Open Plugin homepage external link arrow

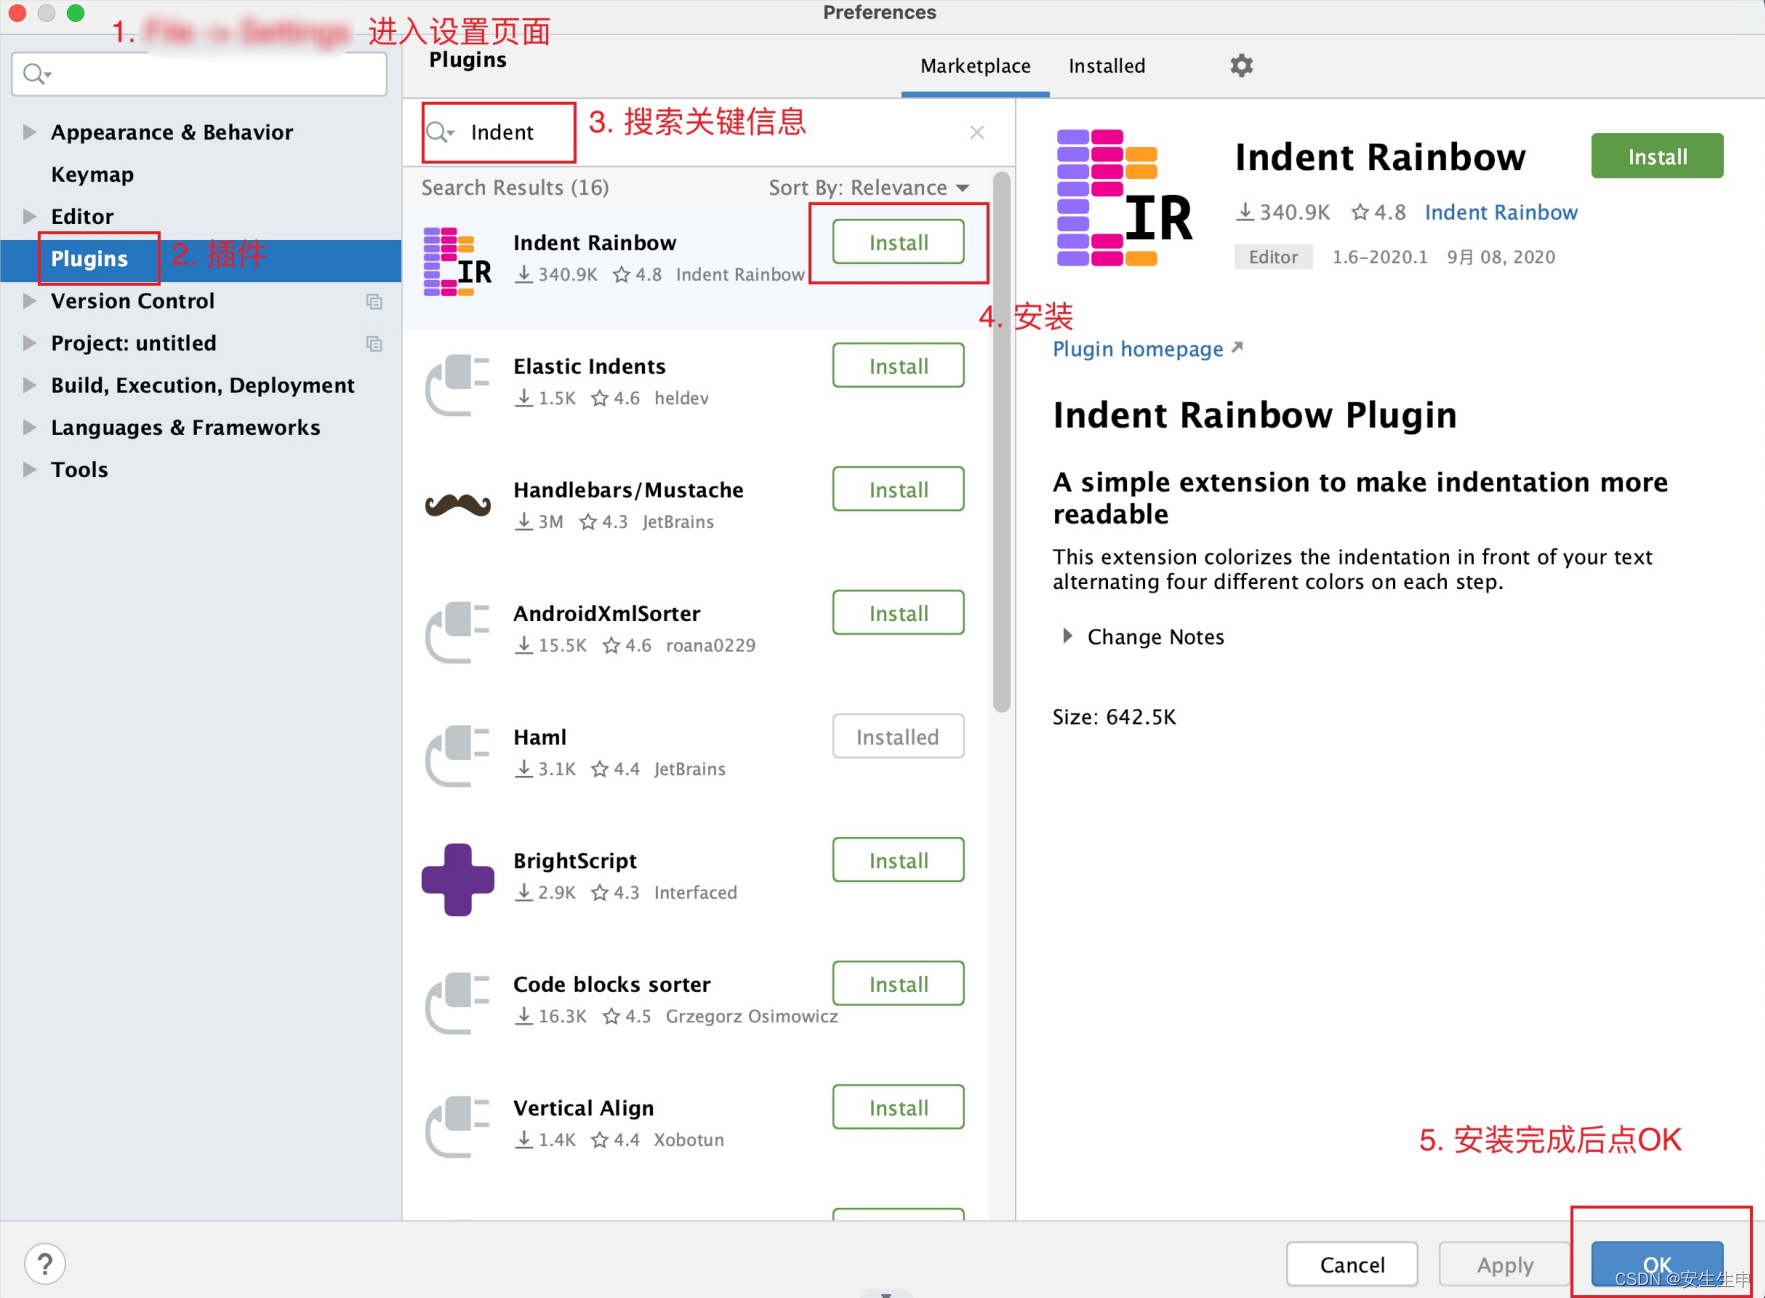pyautogui.click(x=1237, y=347)
